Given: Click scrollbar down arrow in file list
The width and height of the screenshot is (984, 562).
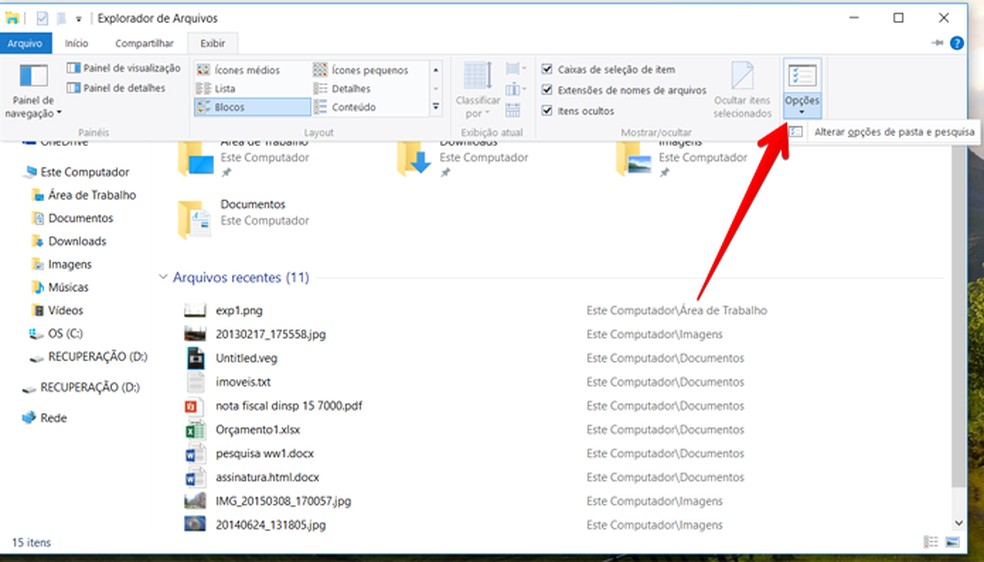Looking at the screenshot, I should point(958,522).
